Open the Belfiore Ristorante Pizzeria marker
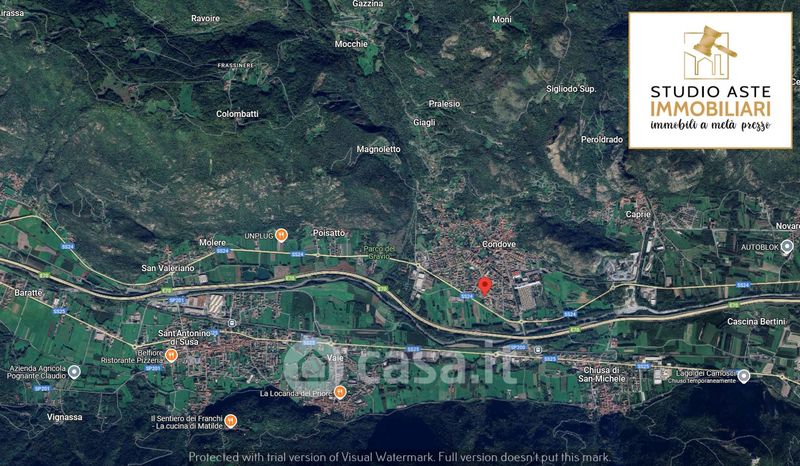800x466 pixels. (x=171, y=356)
